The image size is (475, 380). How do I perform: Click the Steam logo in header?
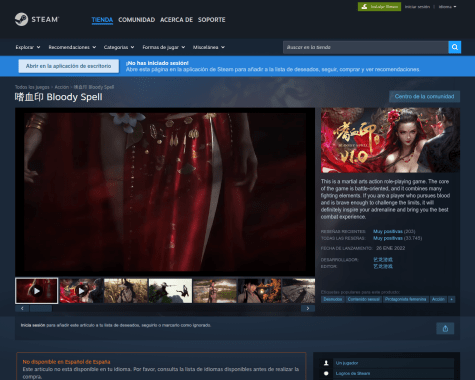point(37,19)
